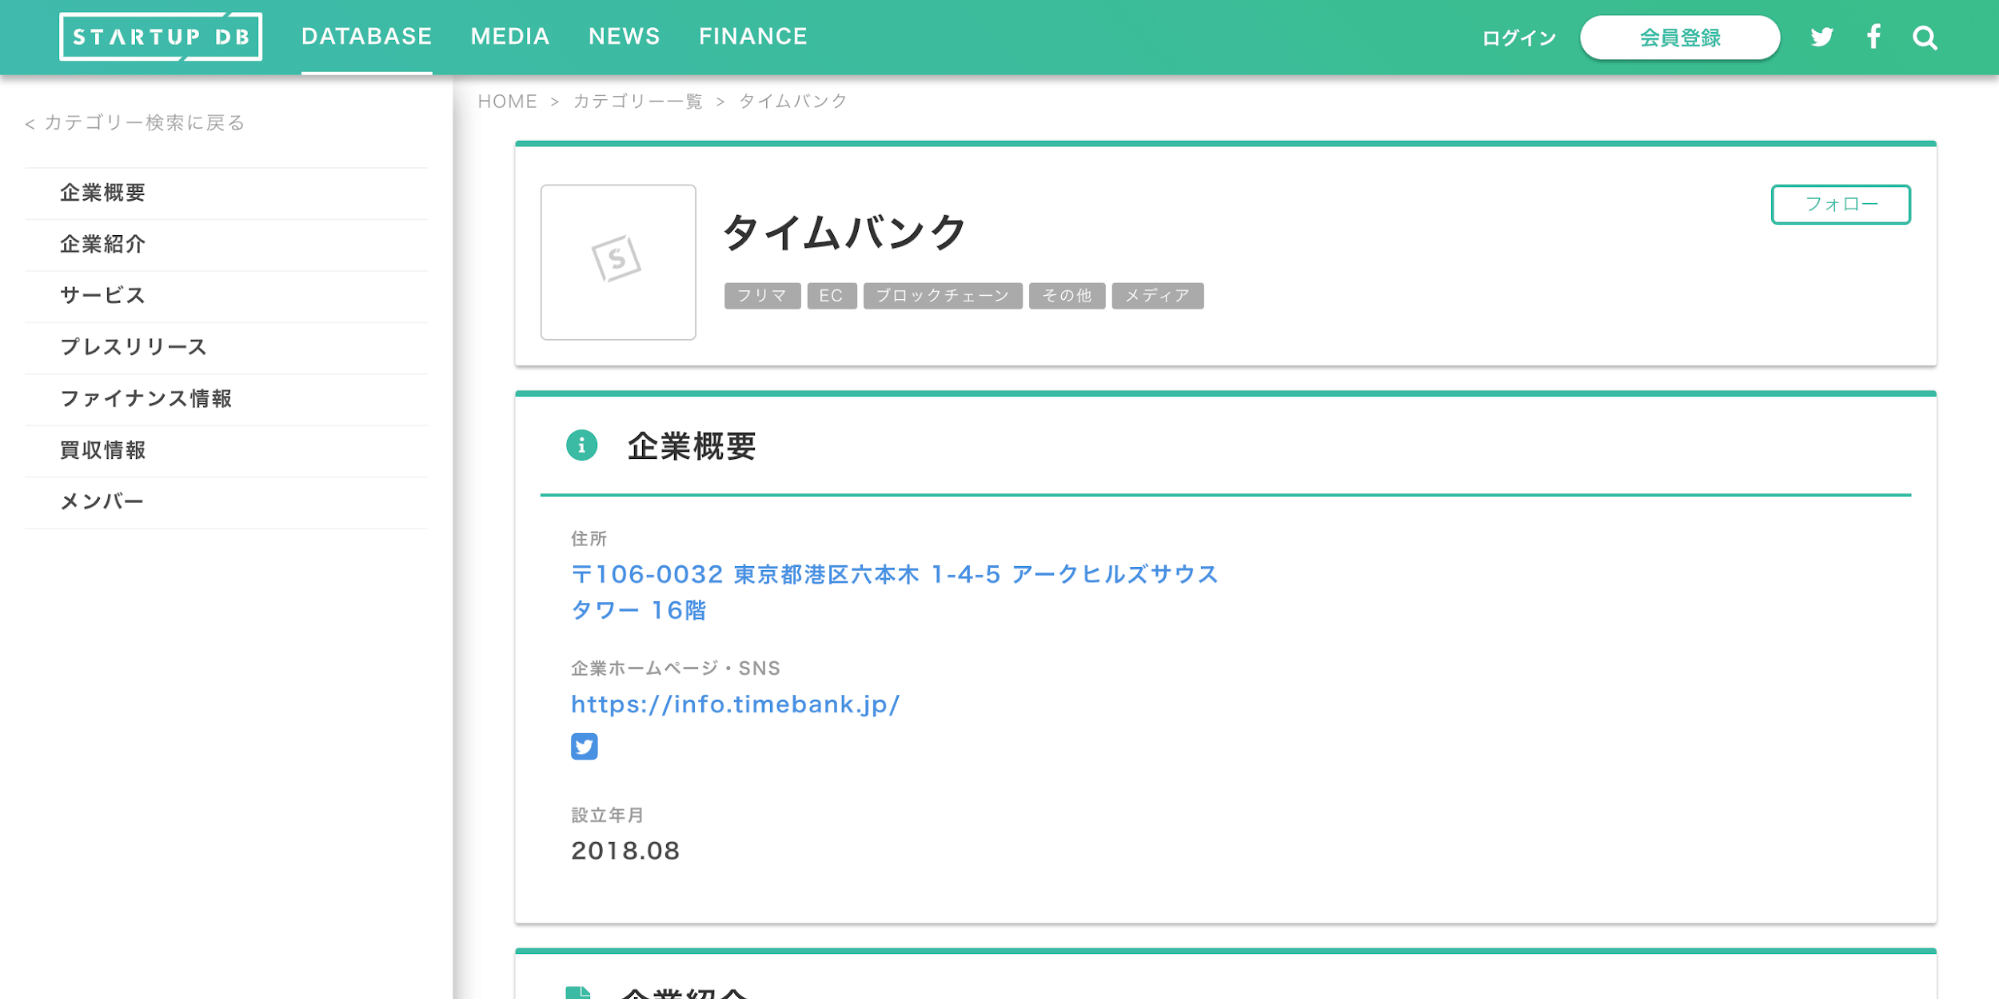This screenshot has height=1000, width=1999.
Task: Select サービス in the sidebar
Action: 226,296
